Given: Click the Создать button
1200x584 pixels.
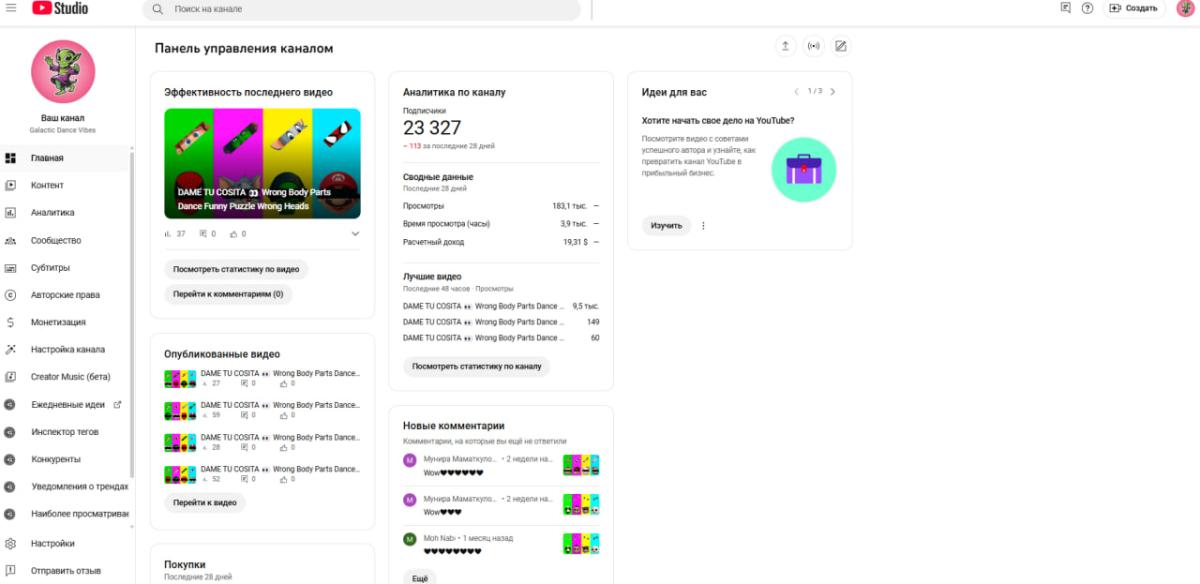Looking at the screenshot, I should (x=1134, y=8).
